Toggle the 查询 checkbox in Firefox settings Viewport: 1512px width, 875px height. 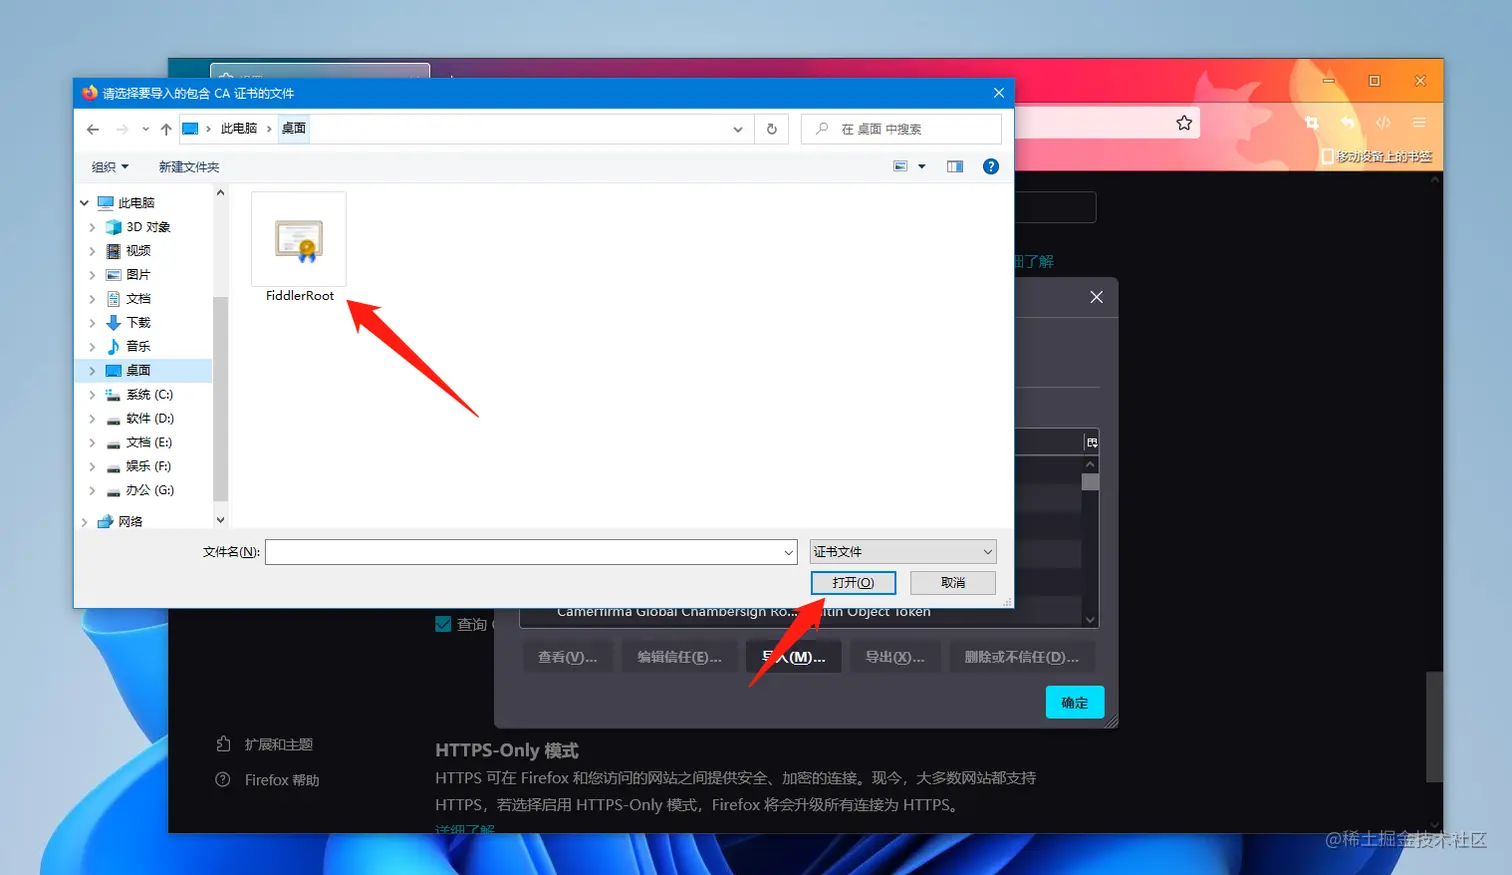pyautogui.click(x=443, y=624)
